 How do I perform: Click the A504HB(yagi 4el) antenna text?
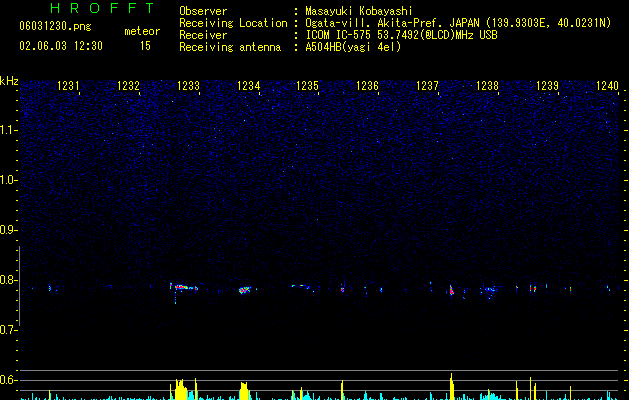click(353, 47)
